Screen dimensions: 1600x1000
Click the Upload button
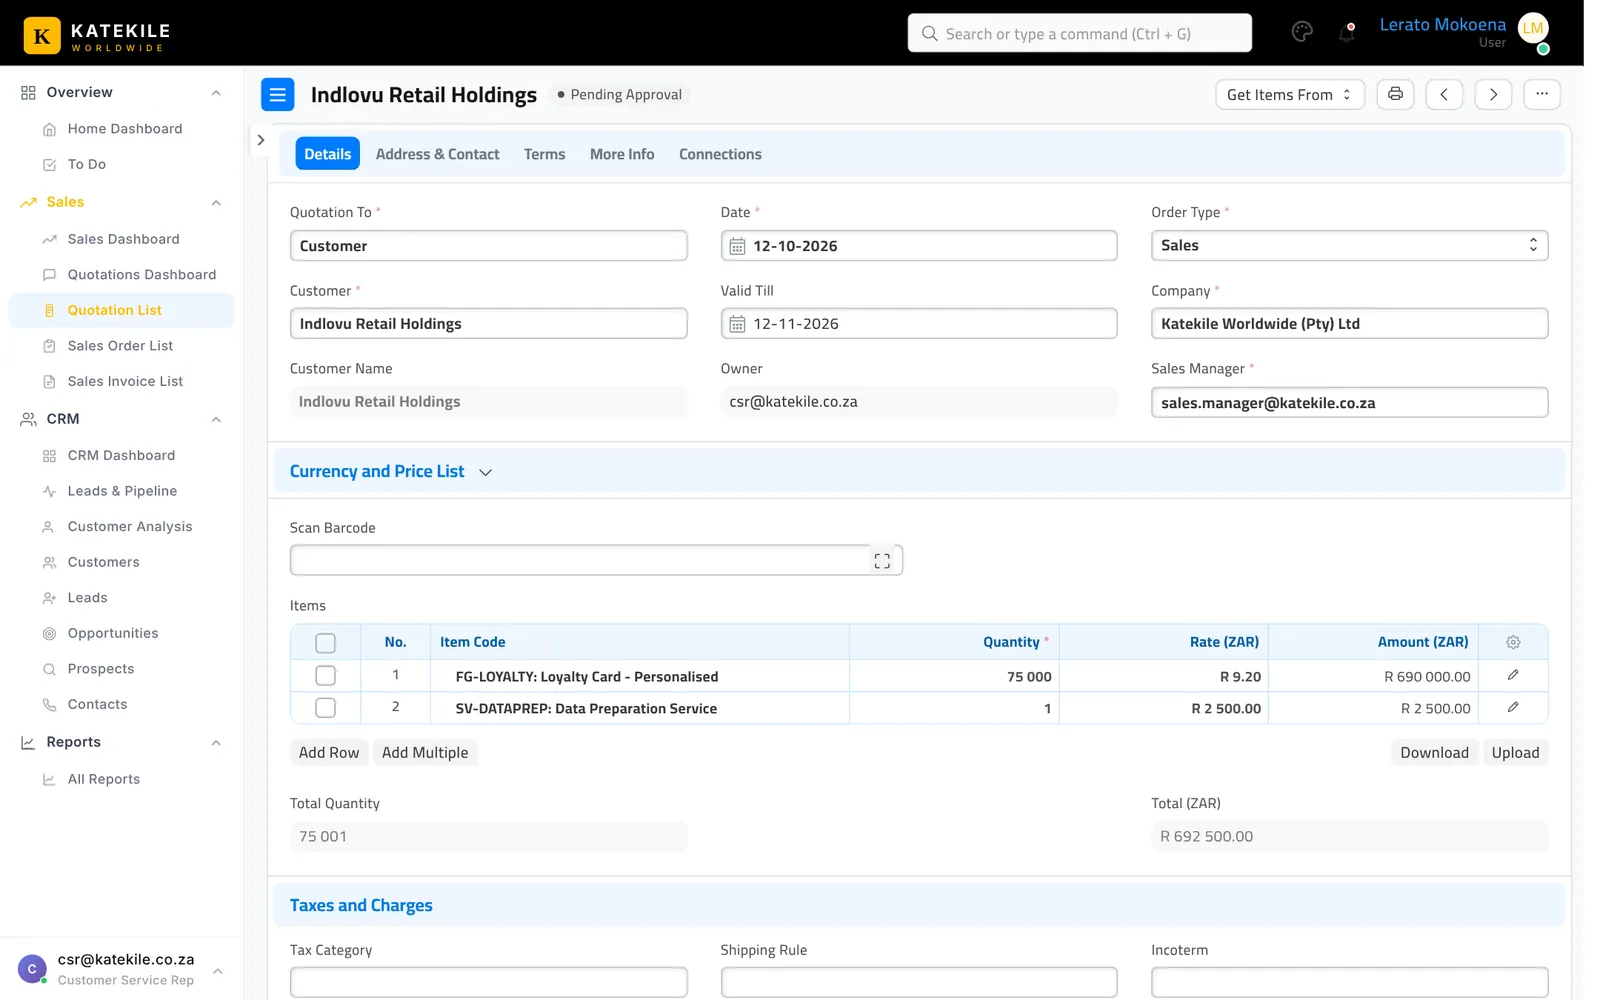coord(1515,753)
